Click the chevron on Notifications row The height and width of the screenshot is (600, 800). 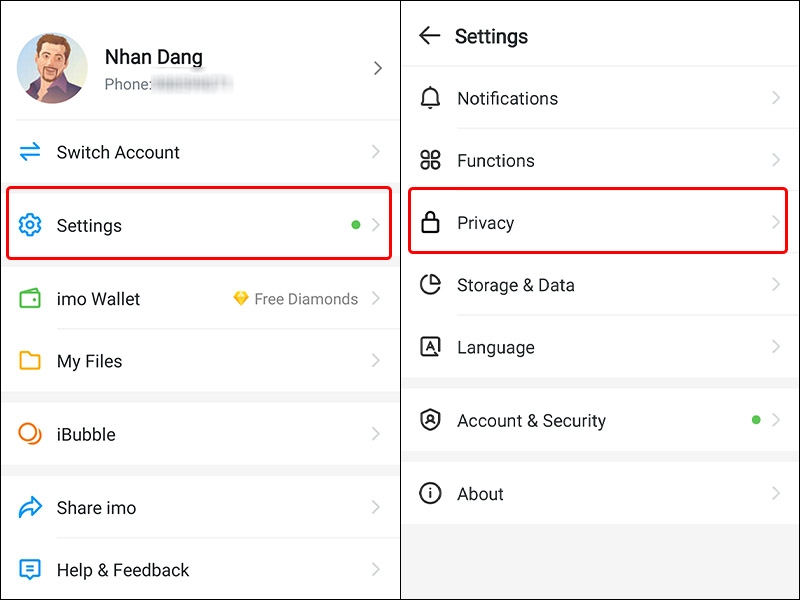tap(776, 97)
